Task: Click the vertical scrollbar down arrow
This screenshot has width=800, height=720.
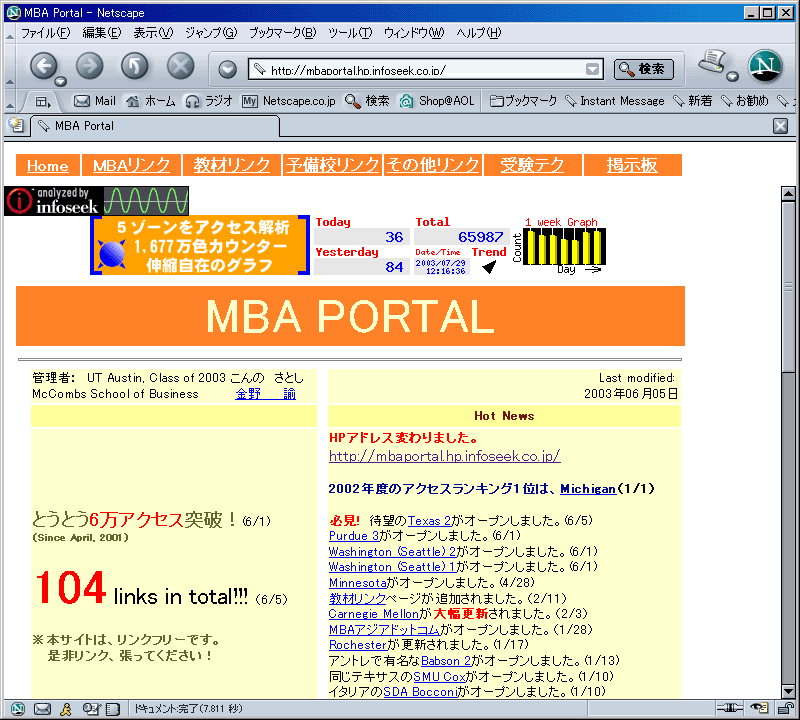Action: (788, 691)
